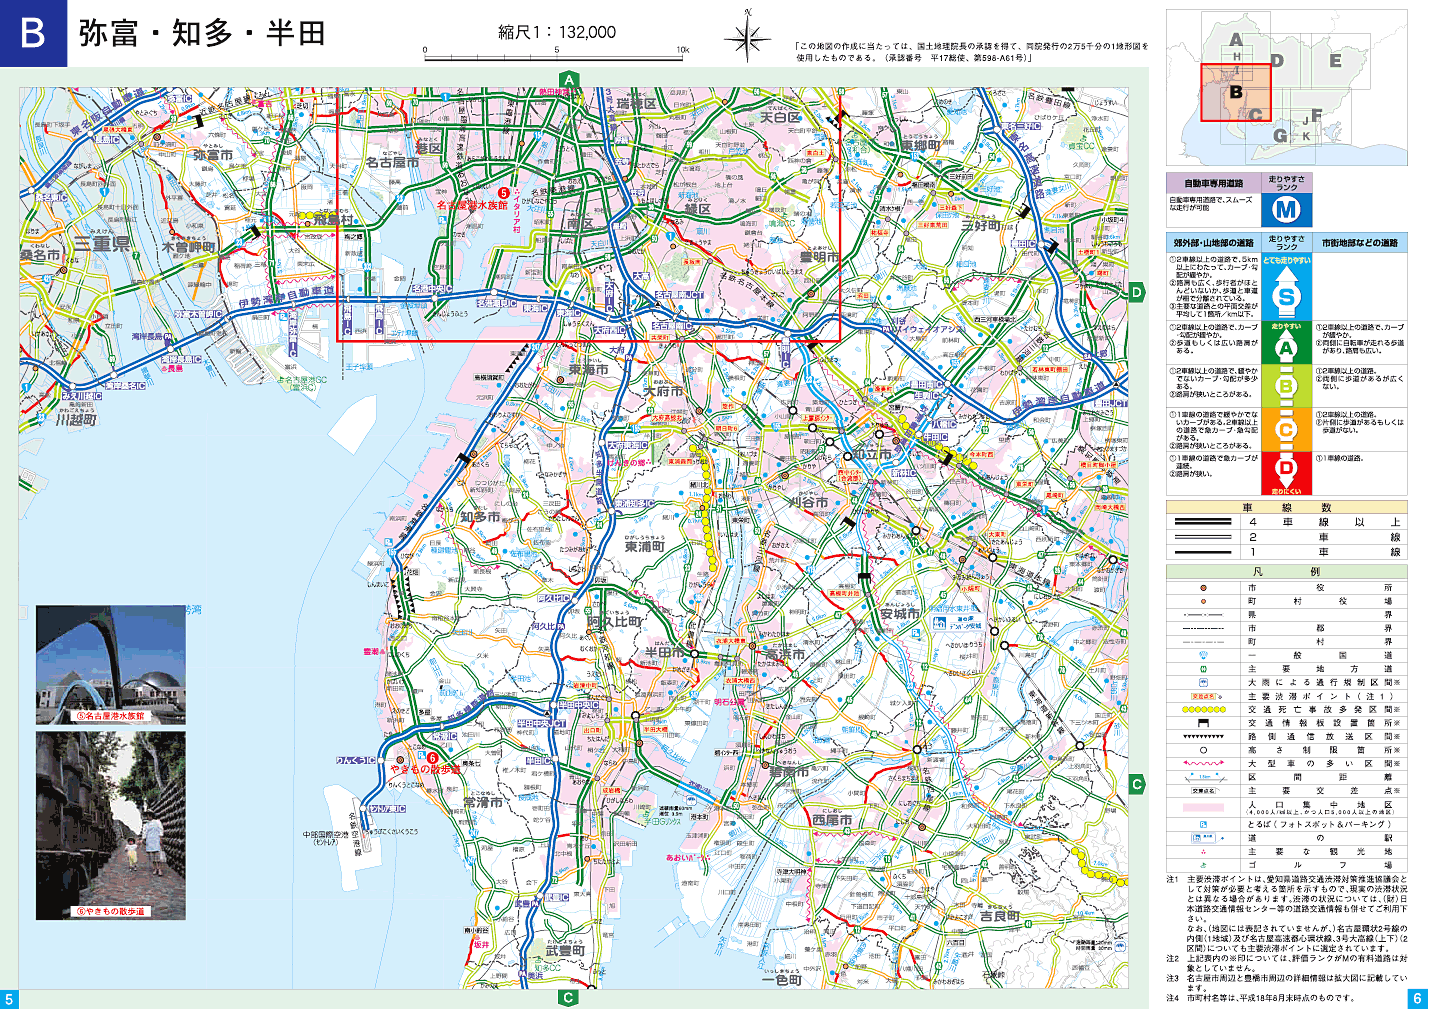Click the yellow-green B rank icon in legend
The width and height of the screenshot is (1430, 1010).
click(1286, 386)
